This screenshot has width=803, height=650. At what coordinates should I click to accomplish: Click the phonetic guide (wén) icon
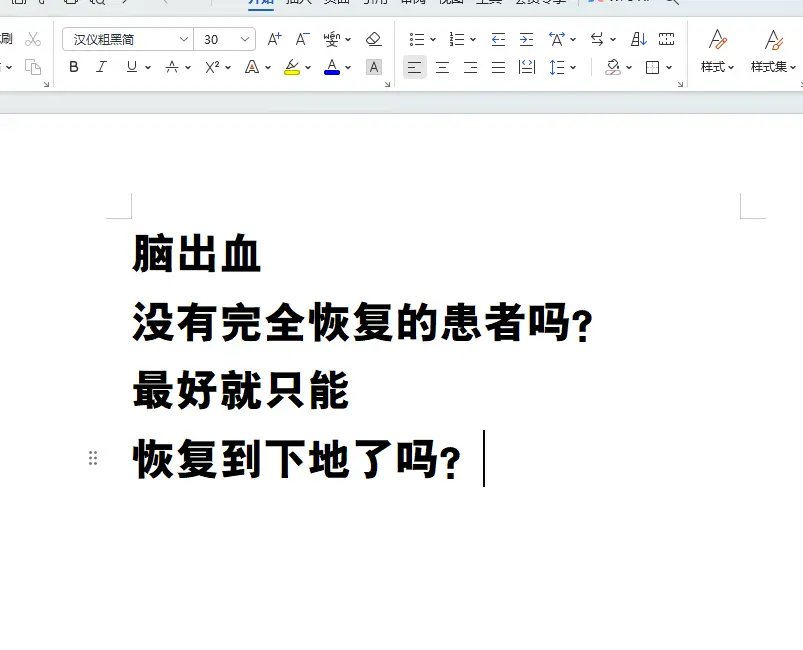point(332,39)
